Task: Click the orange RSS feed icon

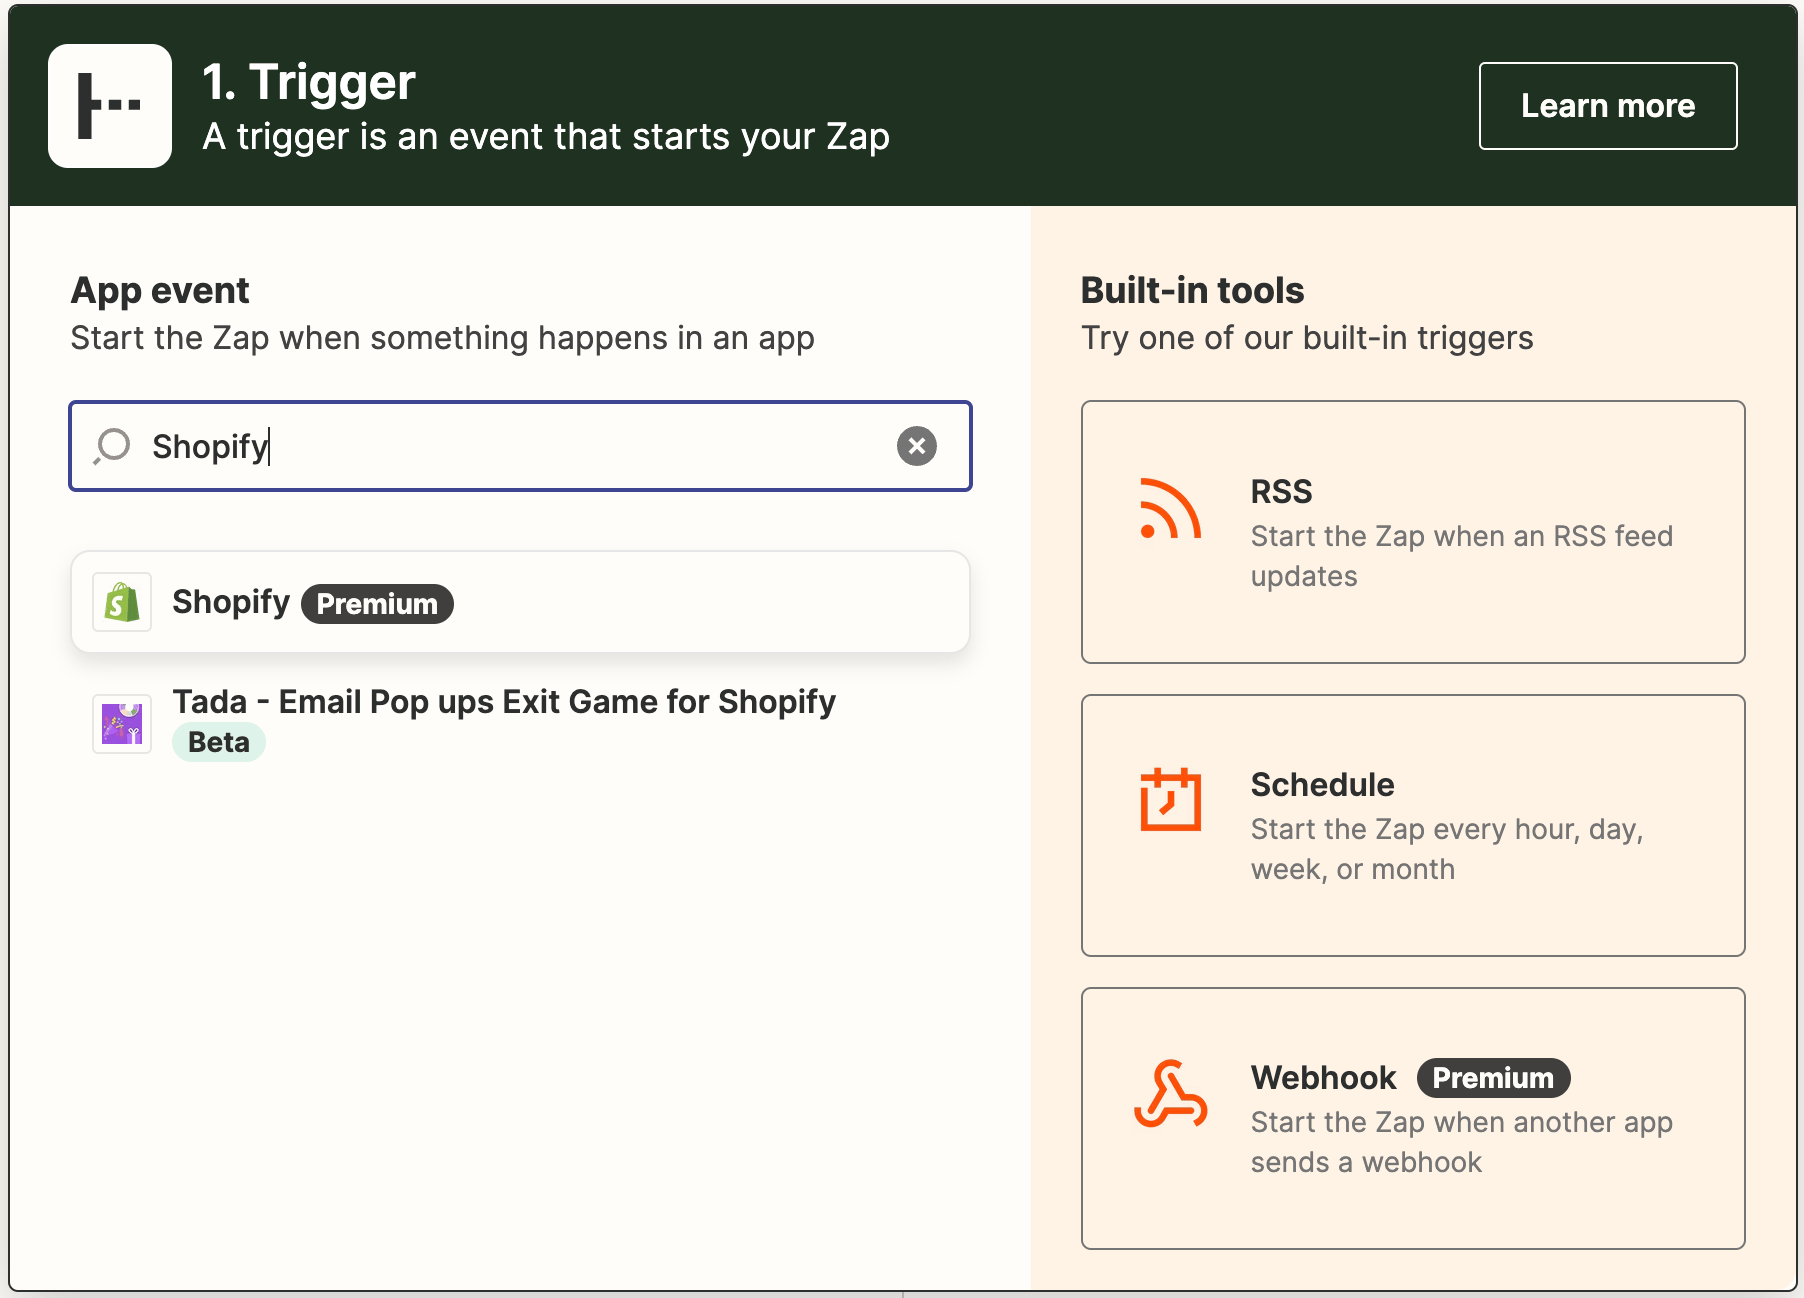Action: pyautogui.click(x=1170, y=509)
